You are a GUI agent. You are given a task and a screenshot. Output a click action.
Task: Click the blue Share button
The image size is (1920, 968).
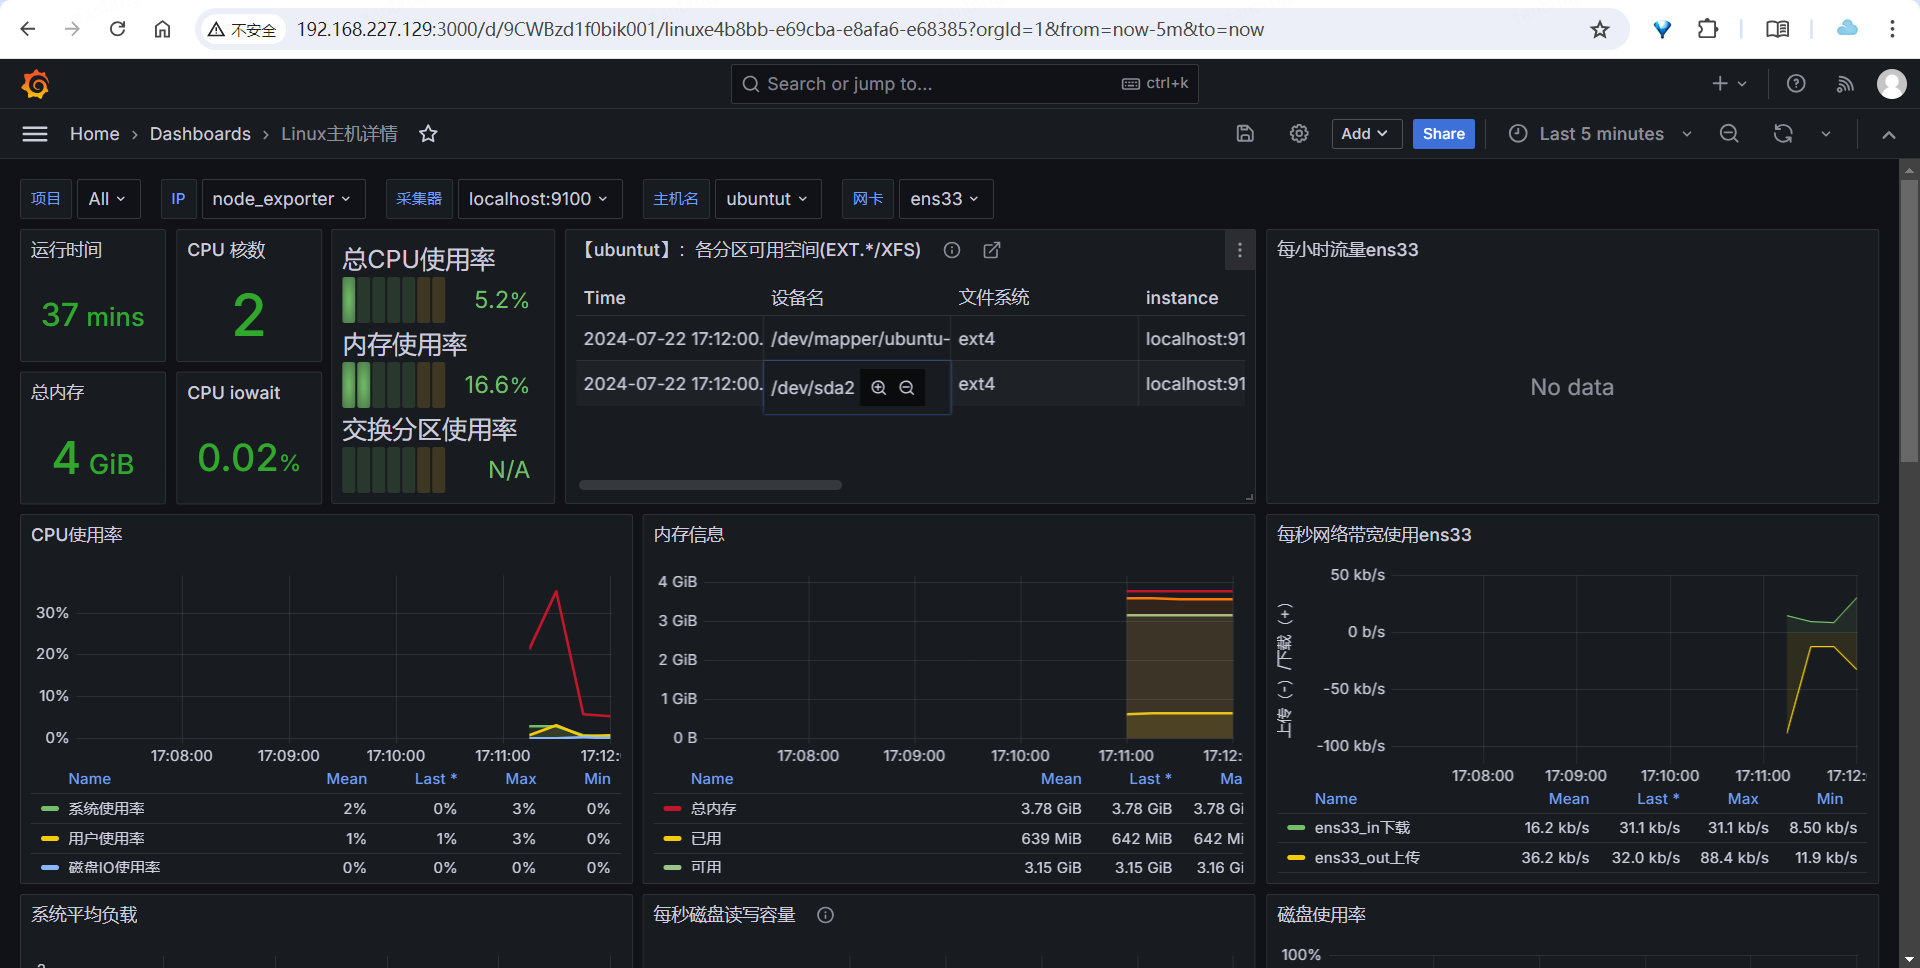coord(1443,134)
